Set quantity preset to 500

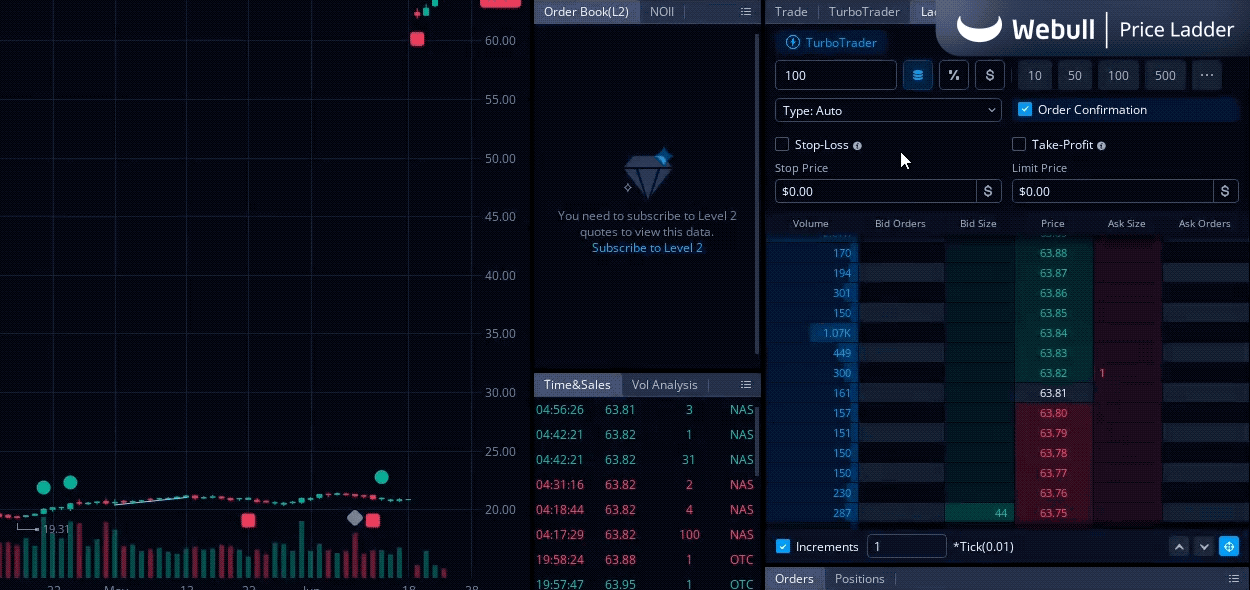(1165, 75)
